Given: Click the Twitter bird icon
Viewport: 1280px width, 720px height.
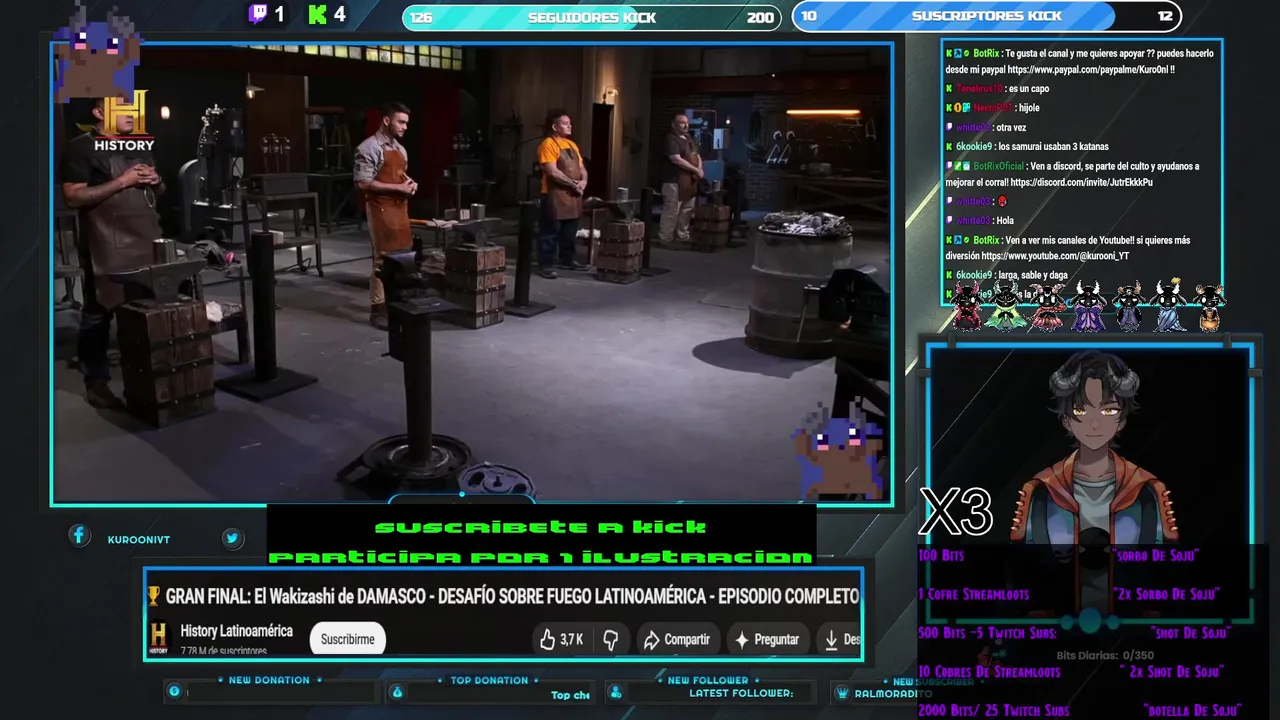Looking at the screenshot, I should [x=232, y=538].
